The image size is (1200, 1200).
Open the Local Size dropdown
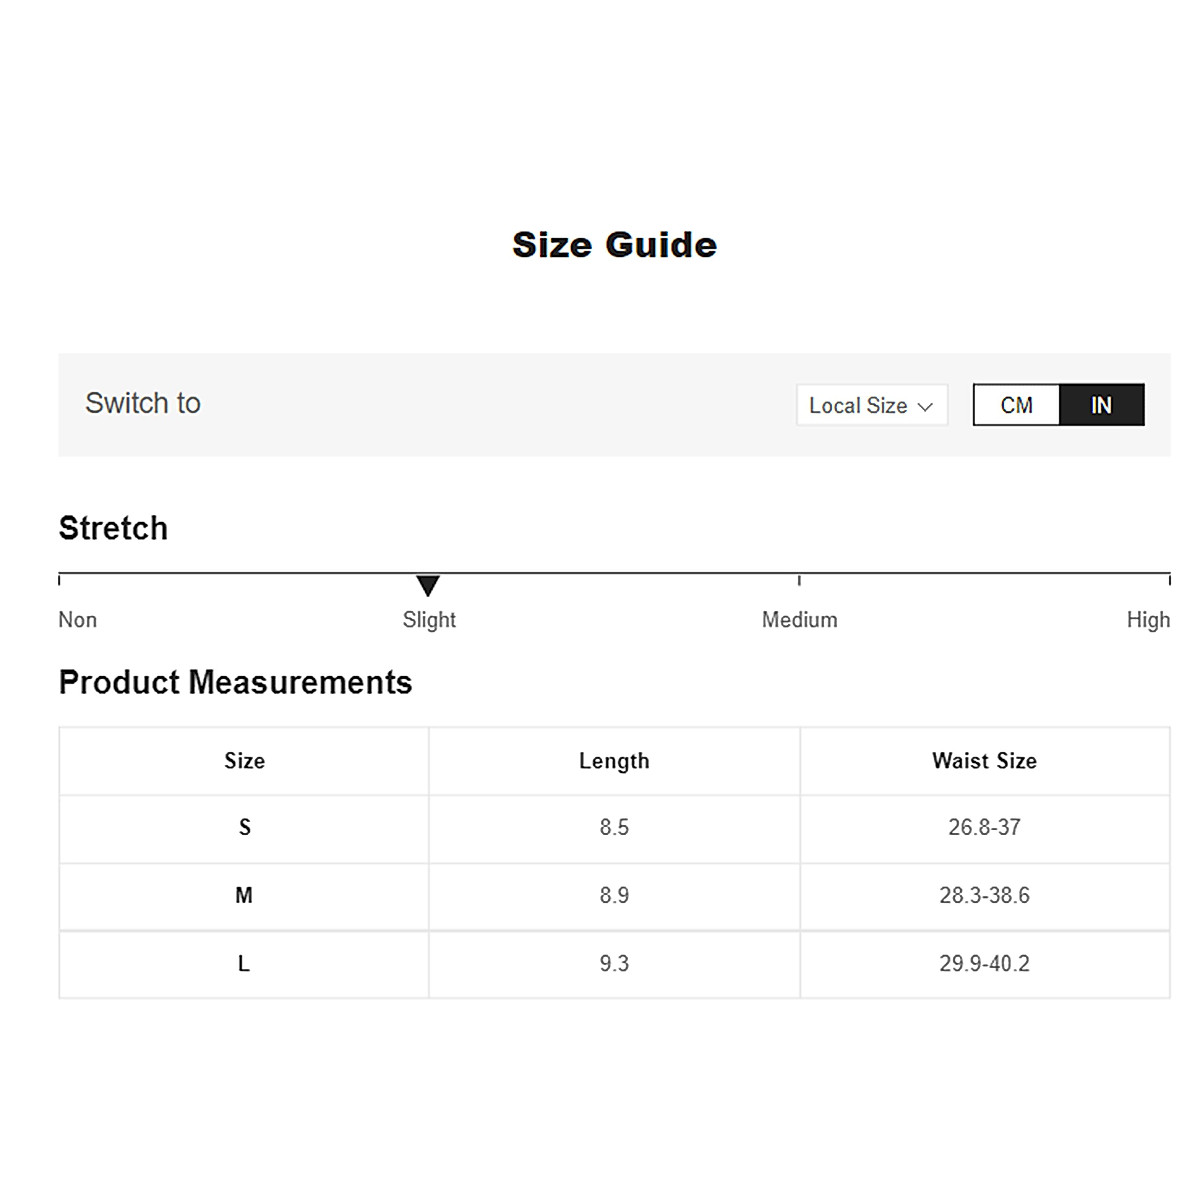(x=870, y=405)
